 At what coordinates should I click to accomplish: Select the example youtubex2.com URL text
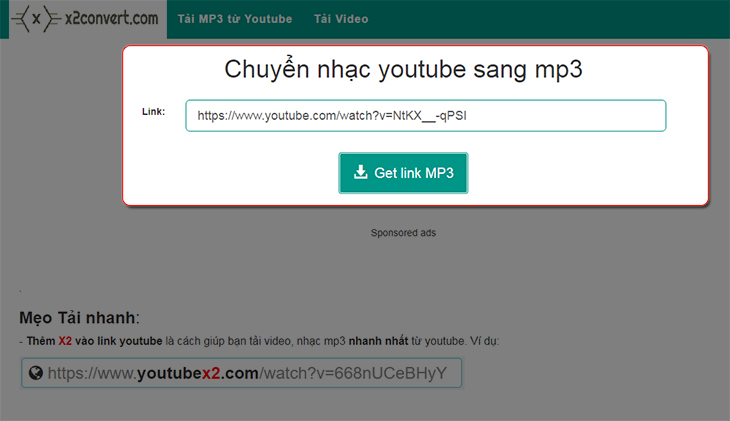pos(247,373)
